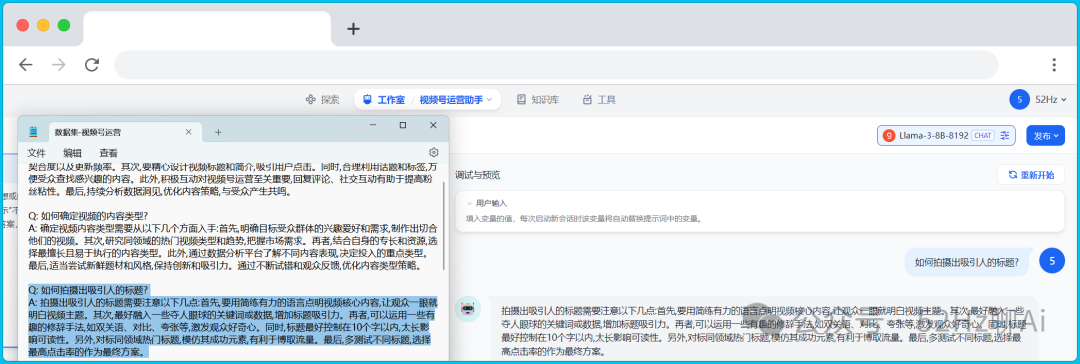
Task: Select the 工作室 tab
Action: point(384,99)
